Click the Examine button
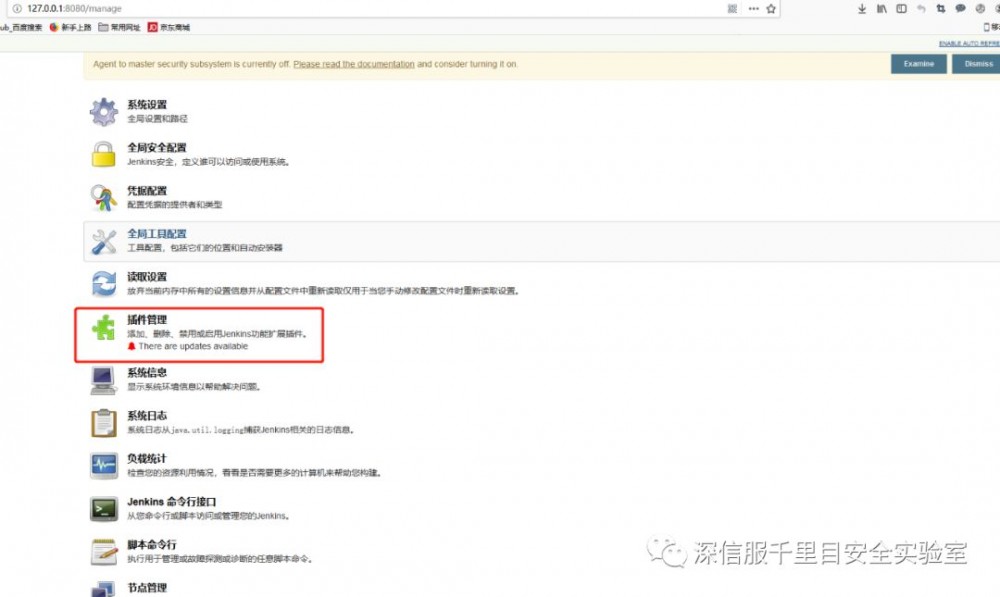Viewport: 1000px width, 597px height. 917,62
